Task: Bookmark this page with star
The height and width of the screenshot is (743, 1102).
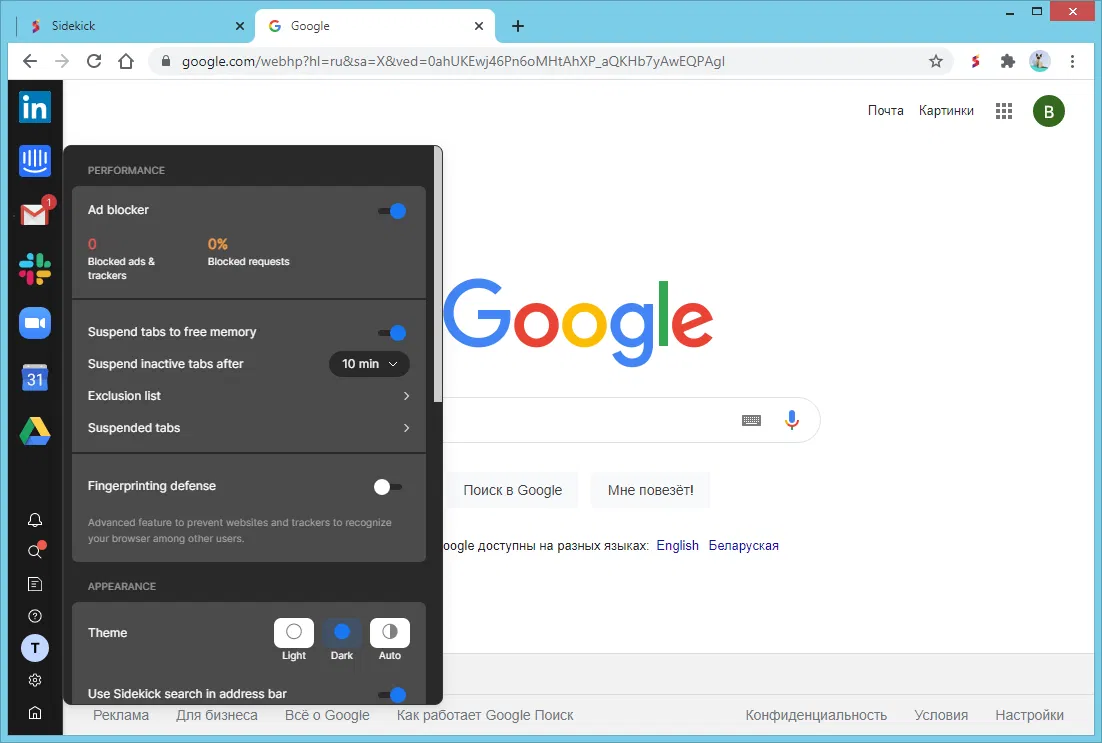Action: pyautogui.click(x=935, y=61)
